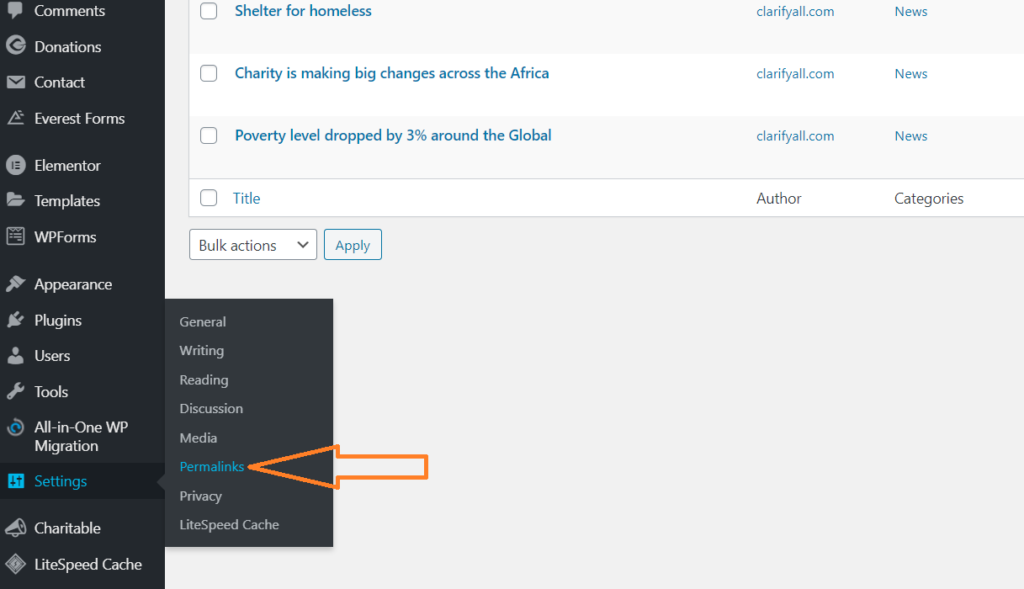Screen dimensions: 1024x589
Task: Open the Everest Forms menu label
Action: pos(79,118)
